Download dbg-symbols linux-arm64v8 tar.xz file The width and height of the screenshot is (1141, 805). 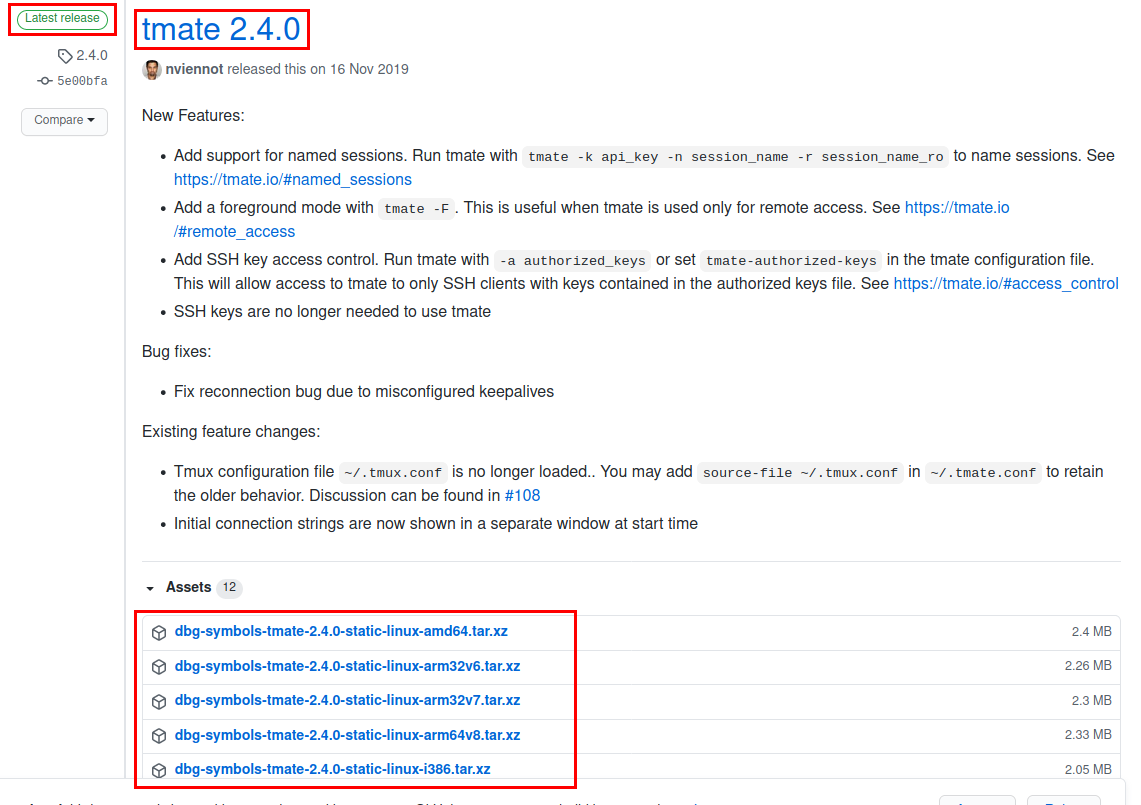click(347, 735)
